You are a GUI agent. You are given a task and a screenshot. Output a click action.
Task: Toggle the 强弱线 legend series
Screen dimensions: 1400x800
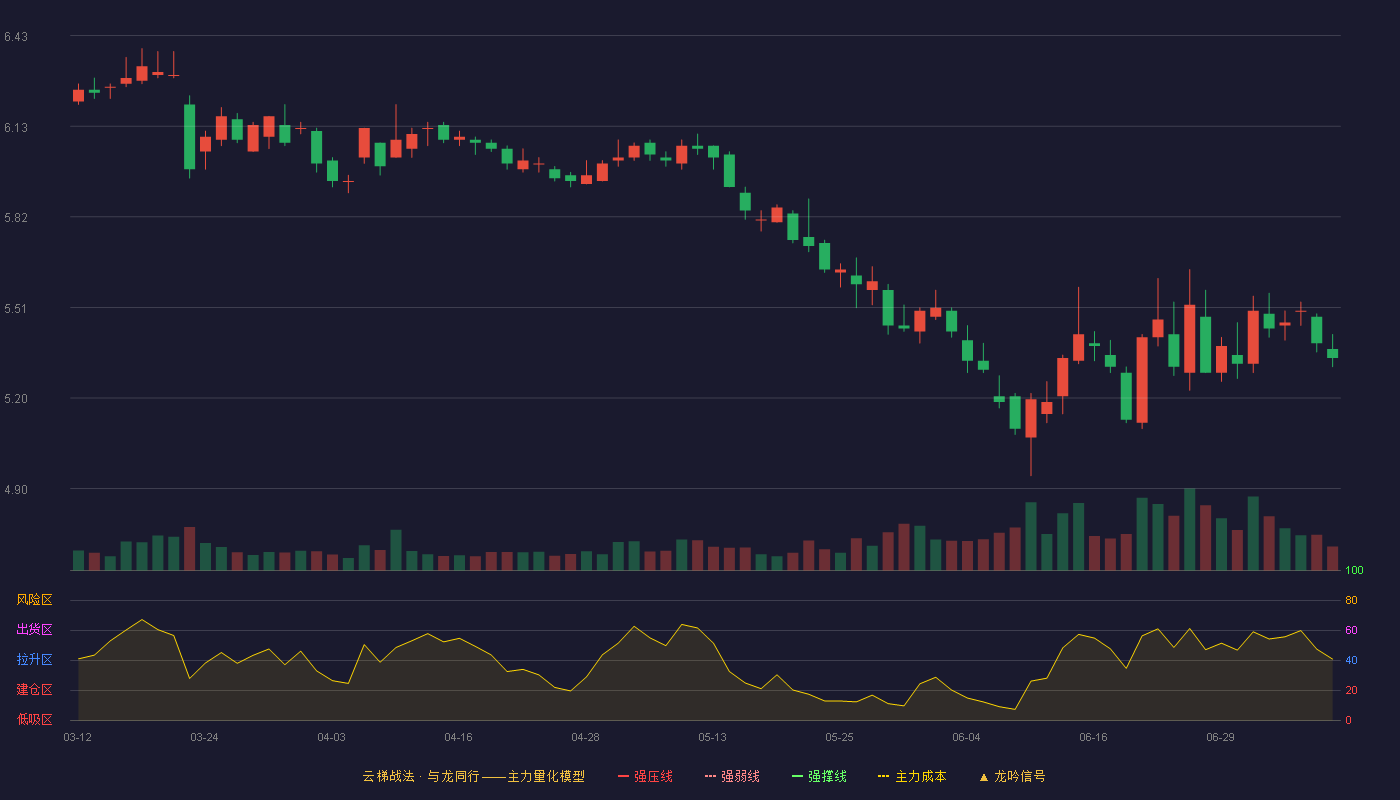coord(732,776)
